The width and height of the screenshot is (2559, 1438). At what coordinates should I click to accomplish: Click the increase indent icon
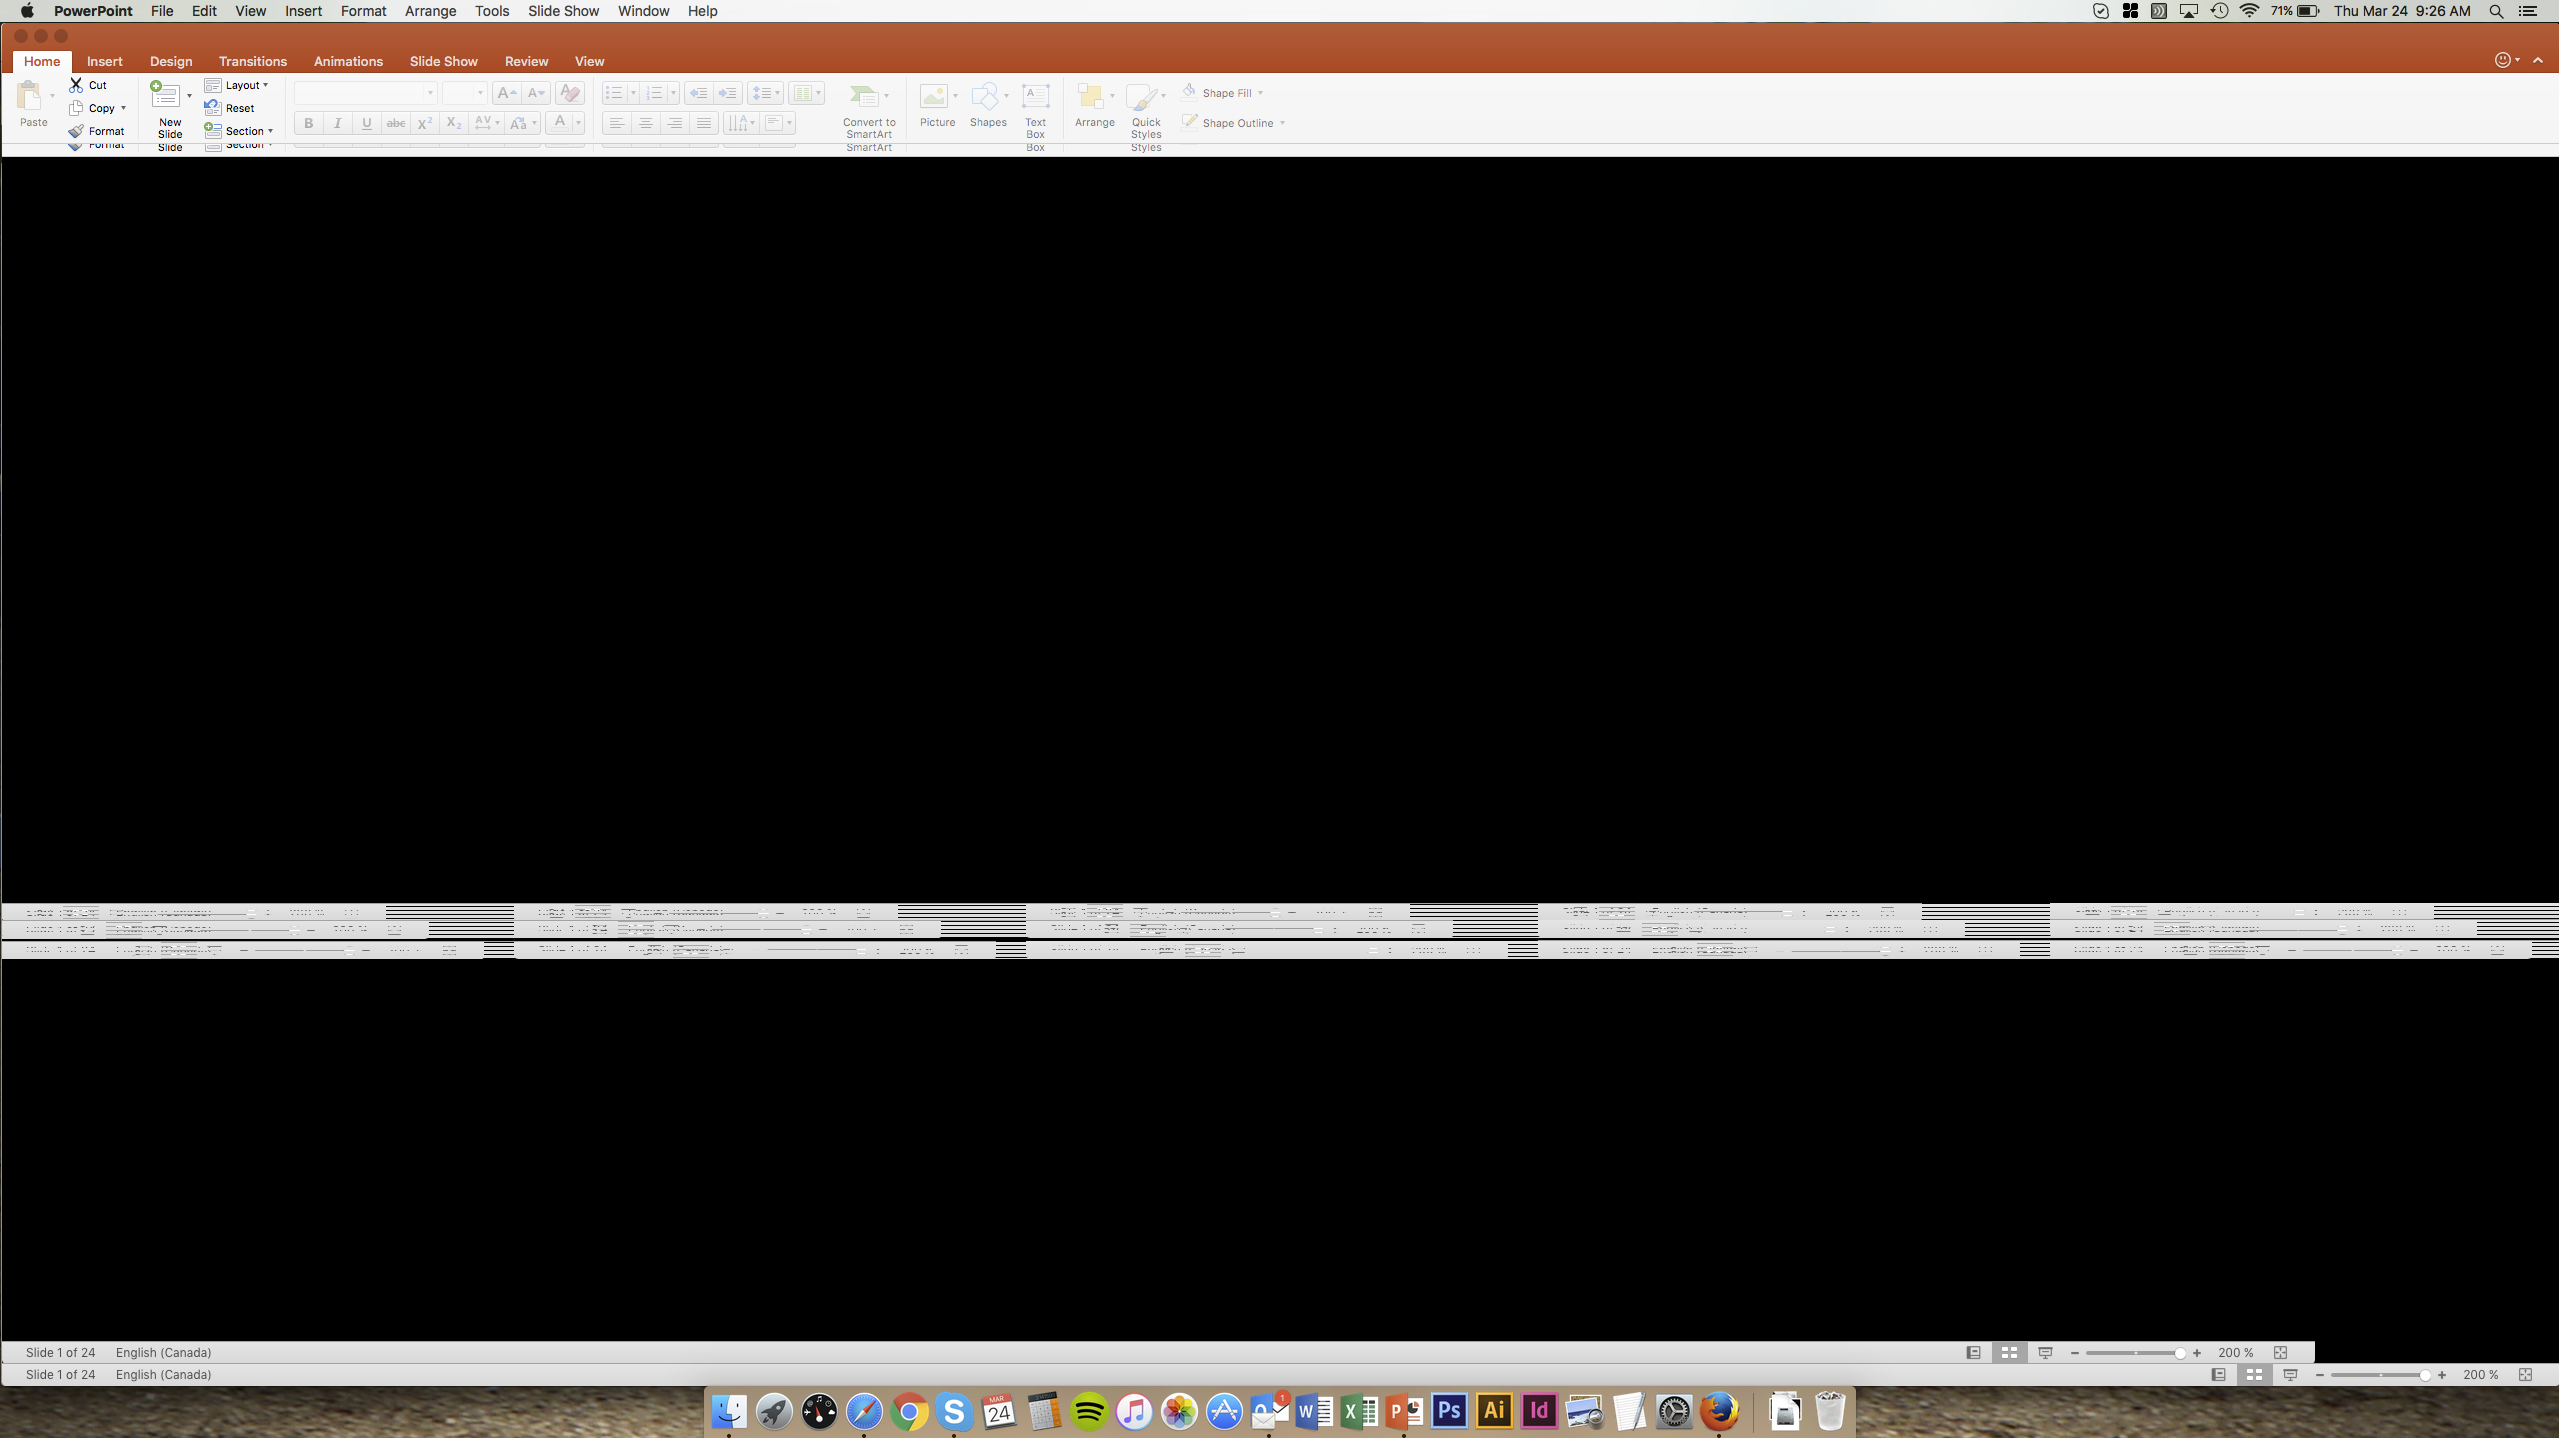(728, 93)
